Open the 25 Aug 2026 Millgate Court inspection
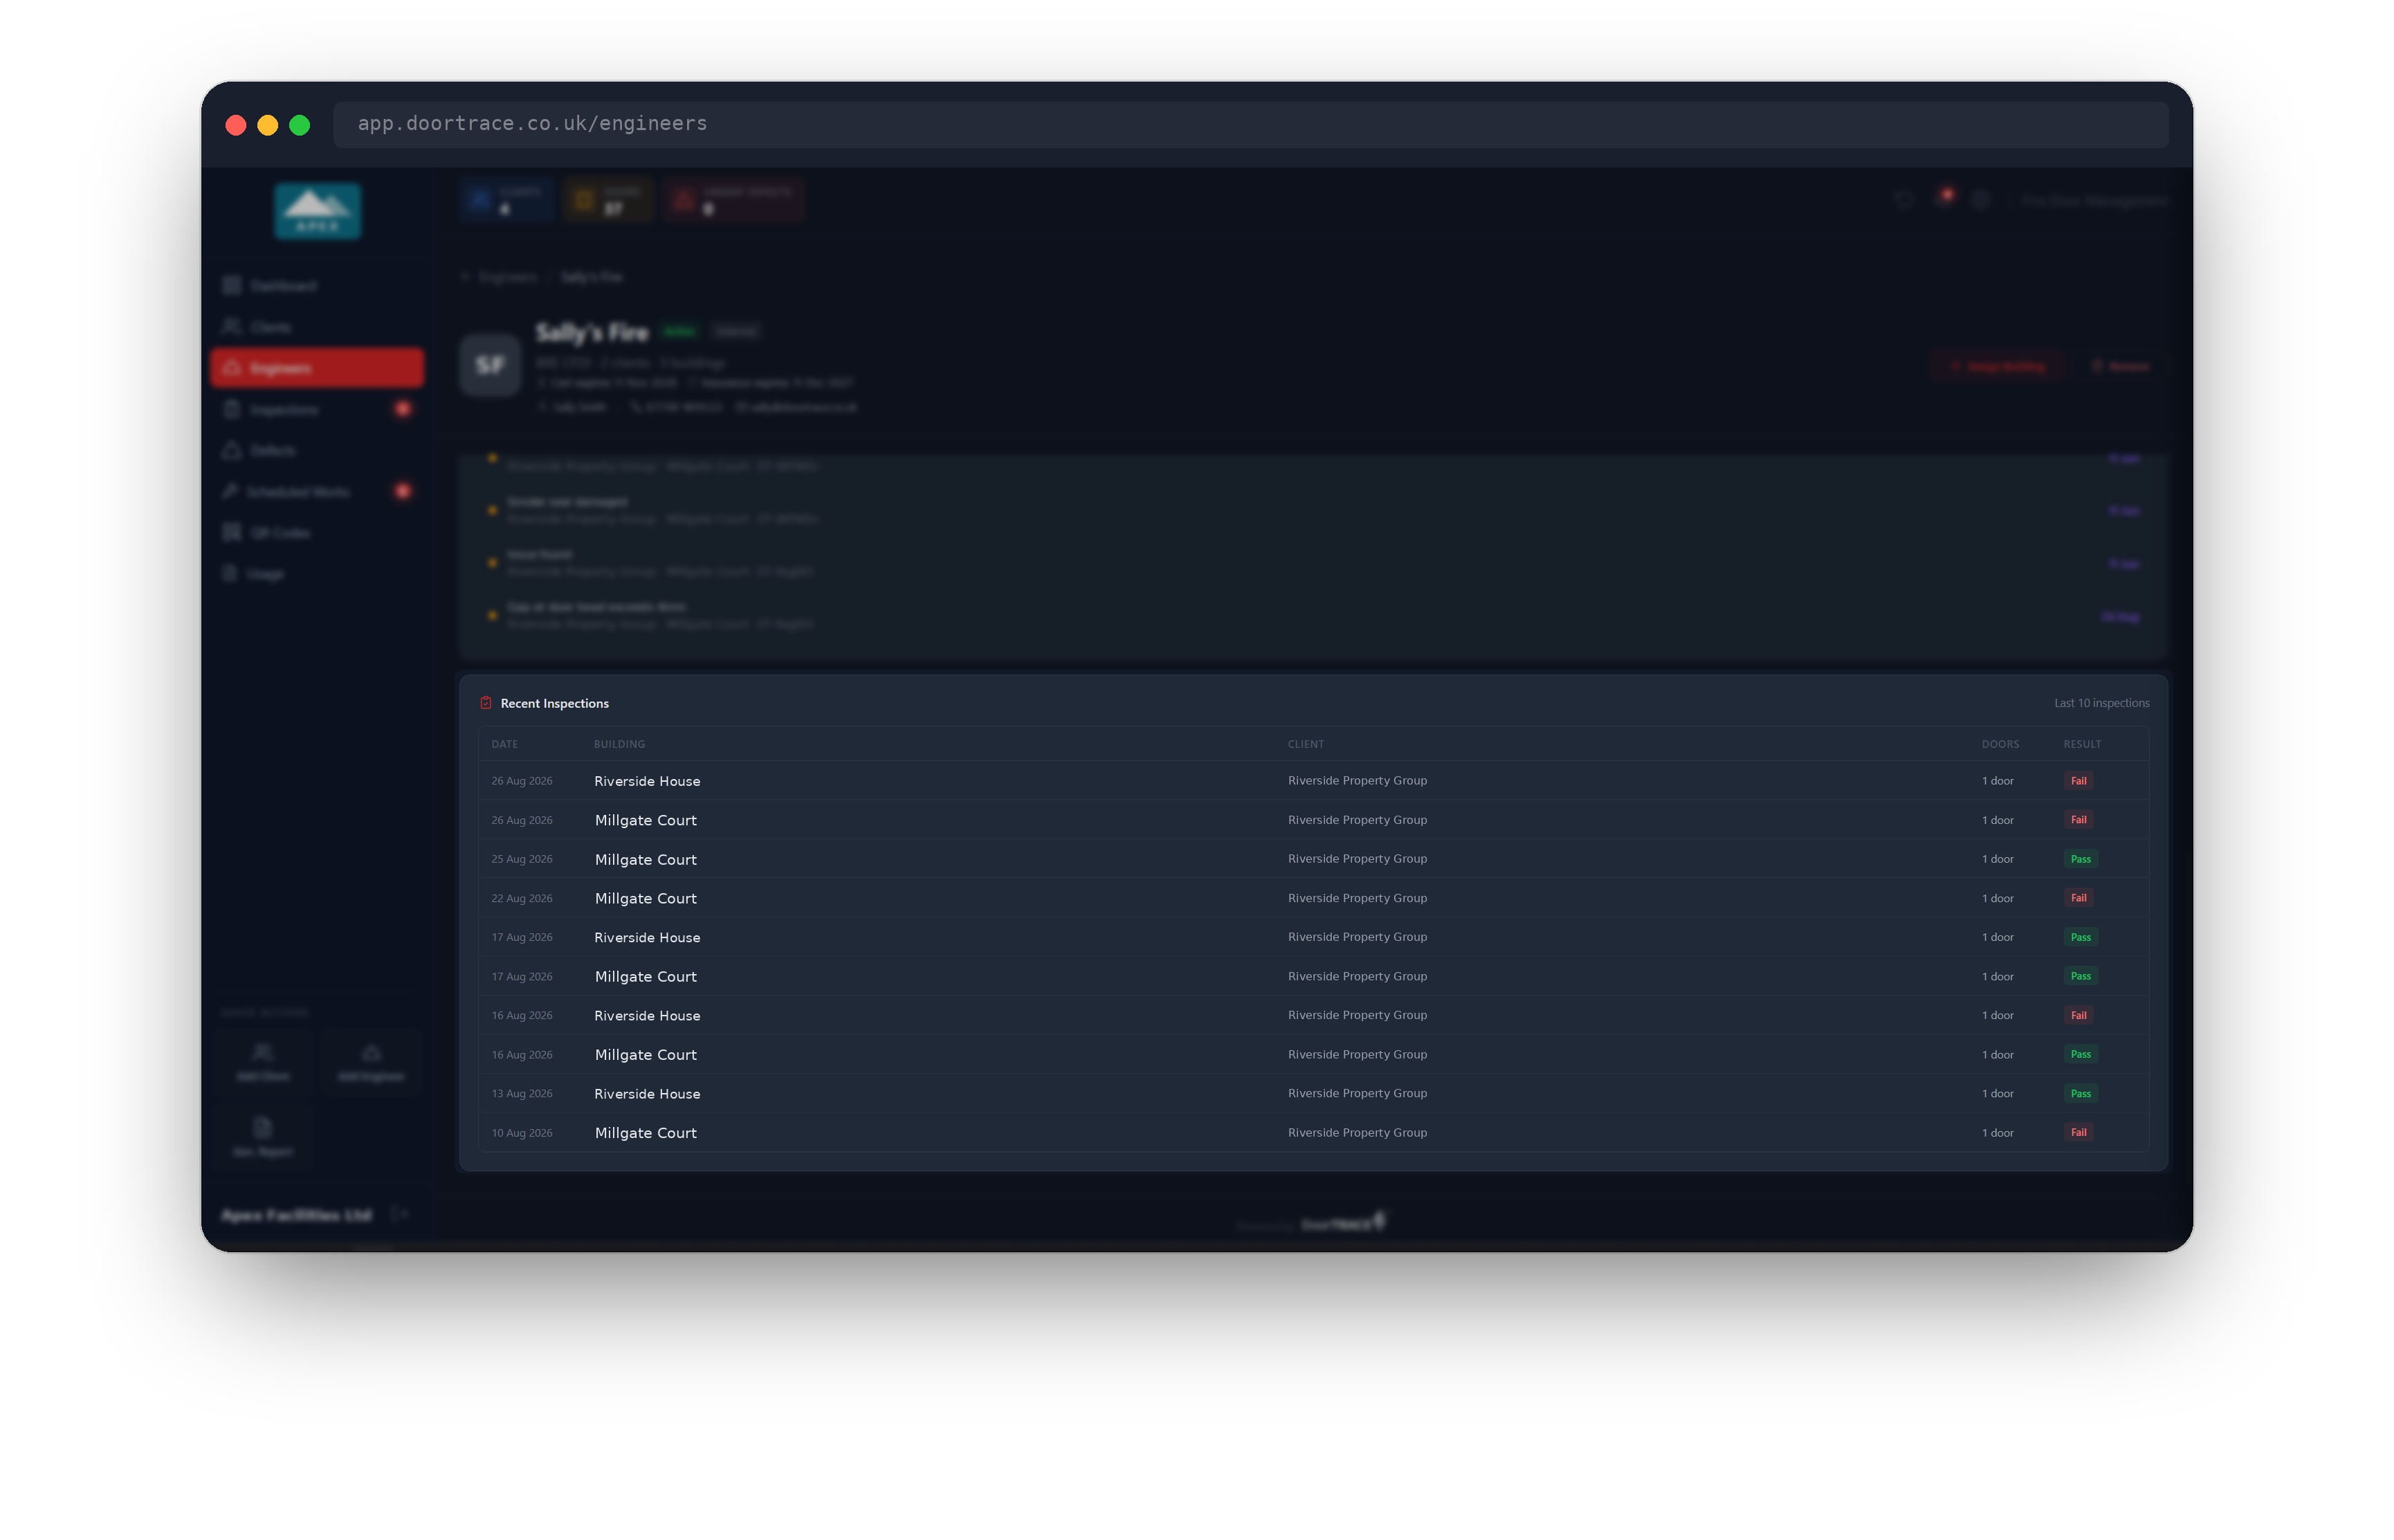Image resolution: width=2394 pixels, height=1540 pixels. (1313, 859)
